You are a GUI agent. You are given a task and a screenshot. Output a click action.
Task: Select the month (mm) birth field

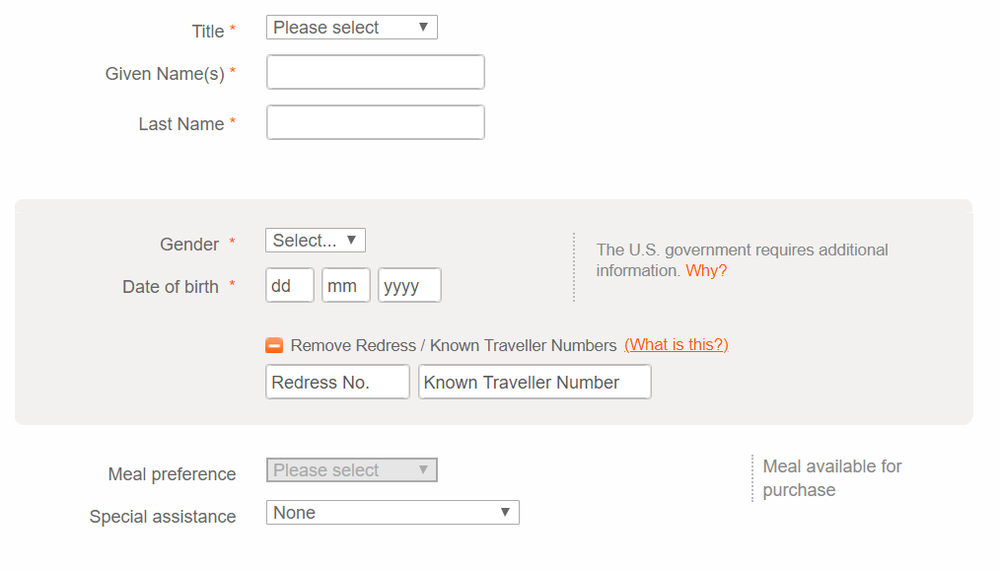tap(346, 286)
